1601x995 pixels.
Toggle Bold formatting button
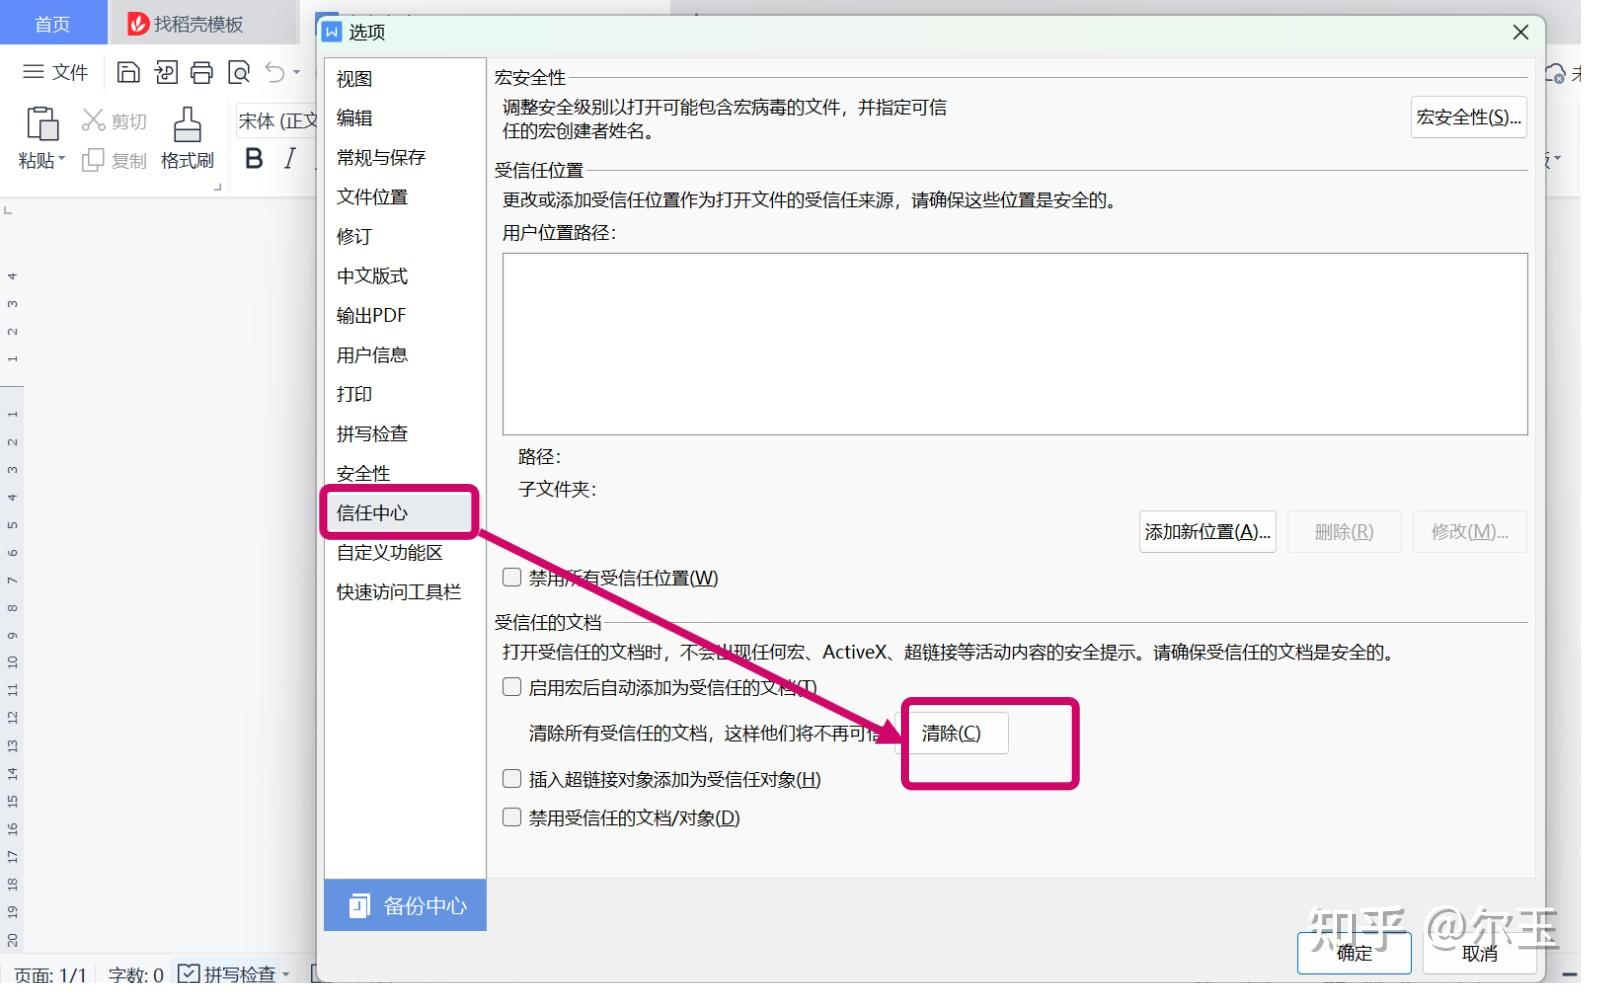254,158
